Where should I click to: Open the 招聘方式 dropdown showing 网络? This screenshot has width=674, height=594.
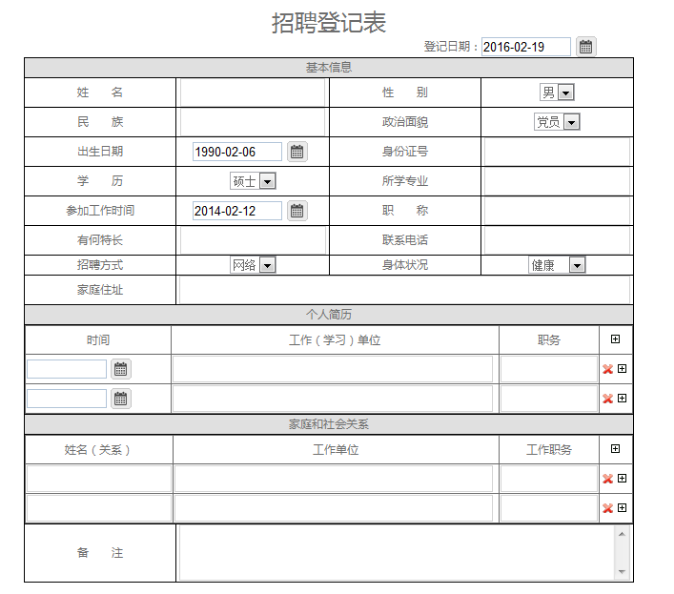[x=253, y=265]
